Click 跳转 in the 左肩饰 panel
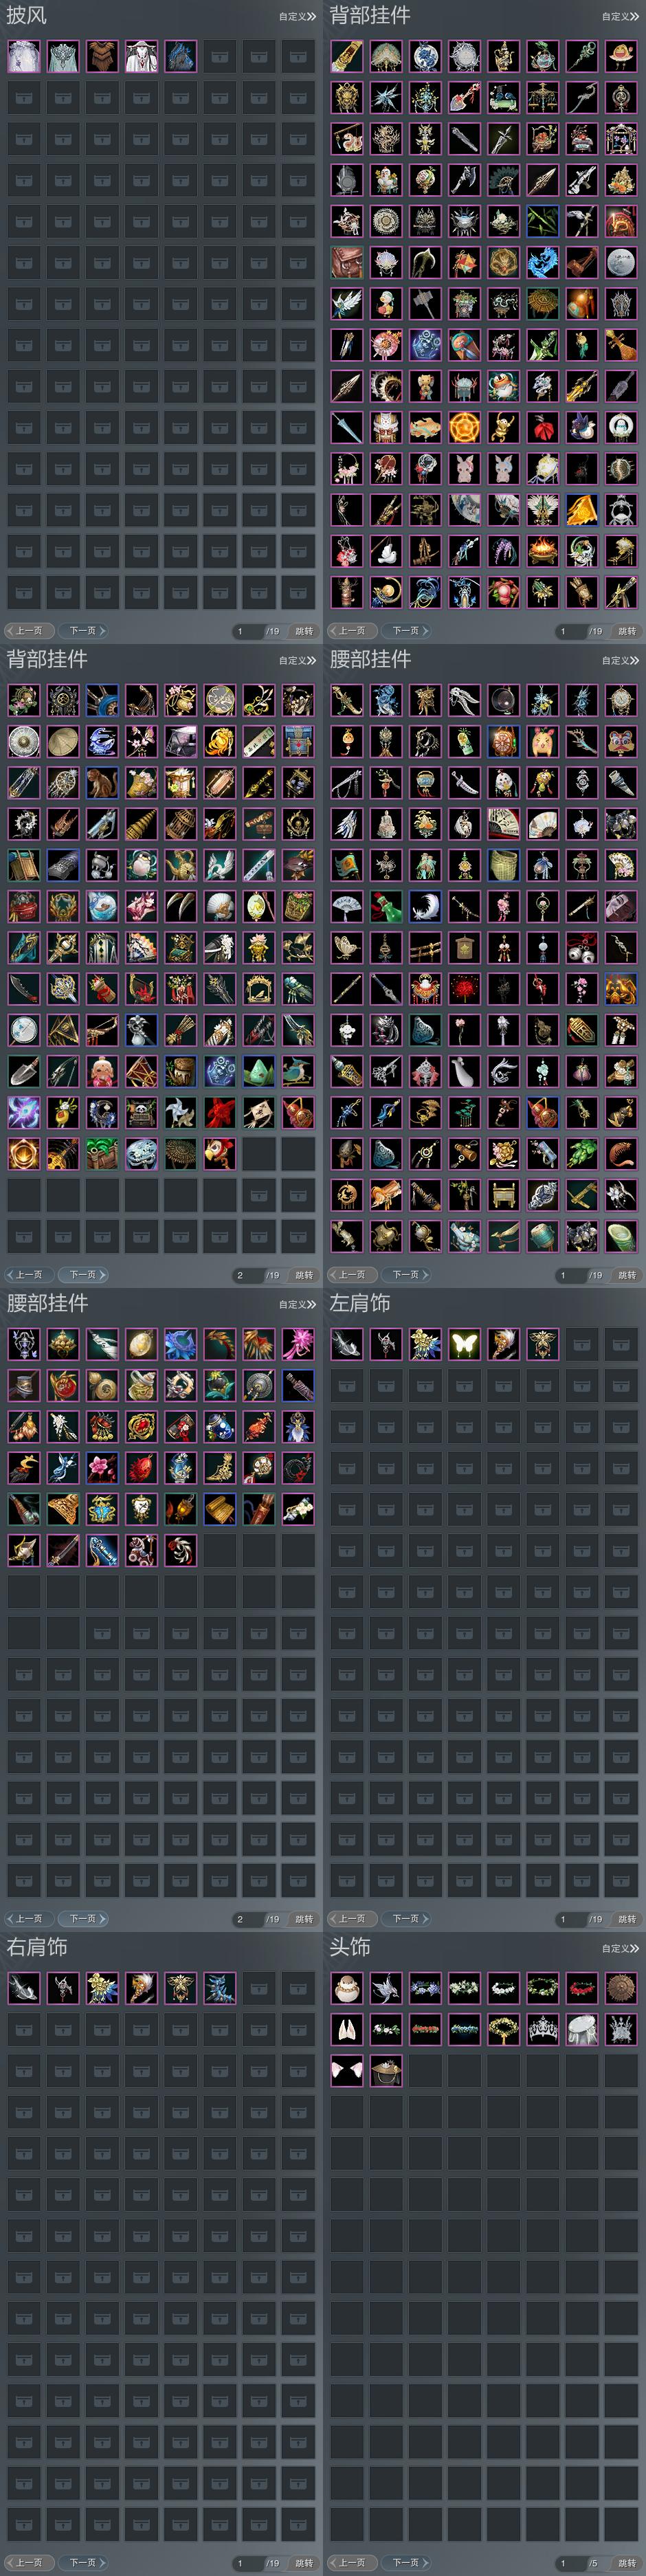Viewport: 646px width, 2576px height. coord(627,1919)
